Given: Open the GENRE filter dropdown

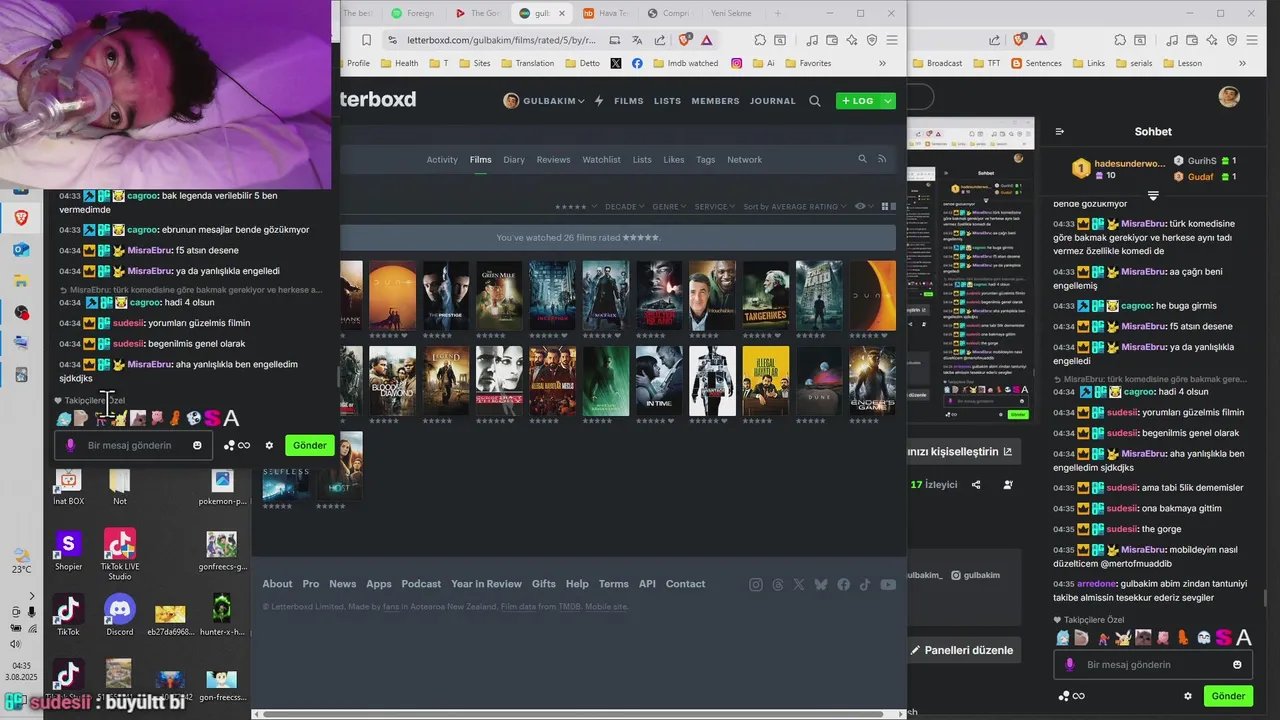Looking at the screenshot, I should point(669,206).
